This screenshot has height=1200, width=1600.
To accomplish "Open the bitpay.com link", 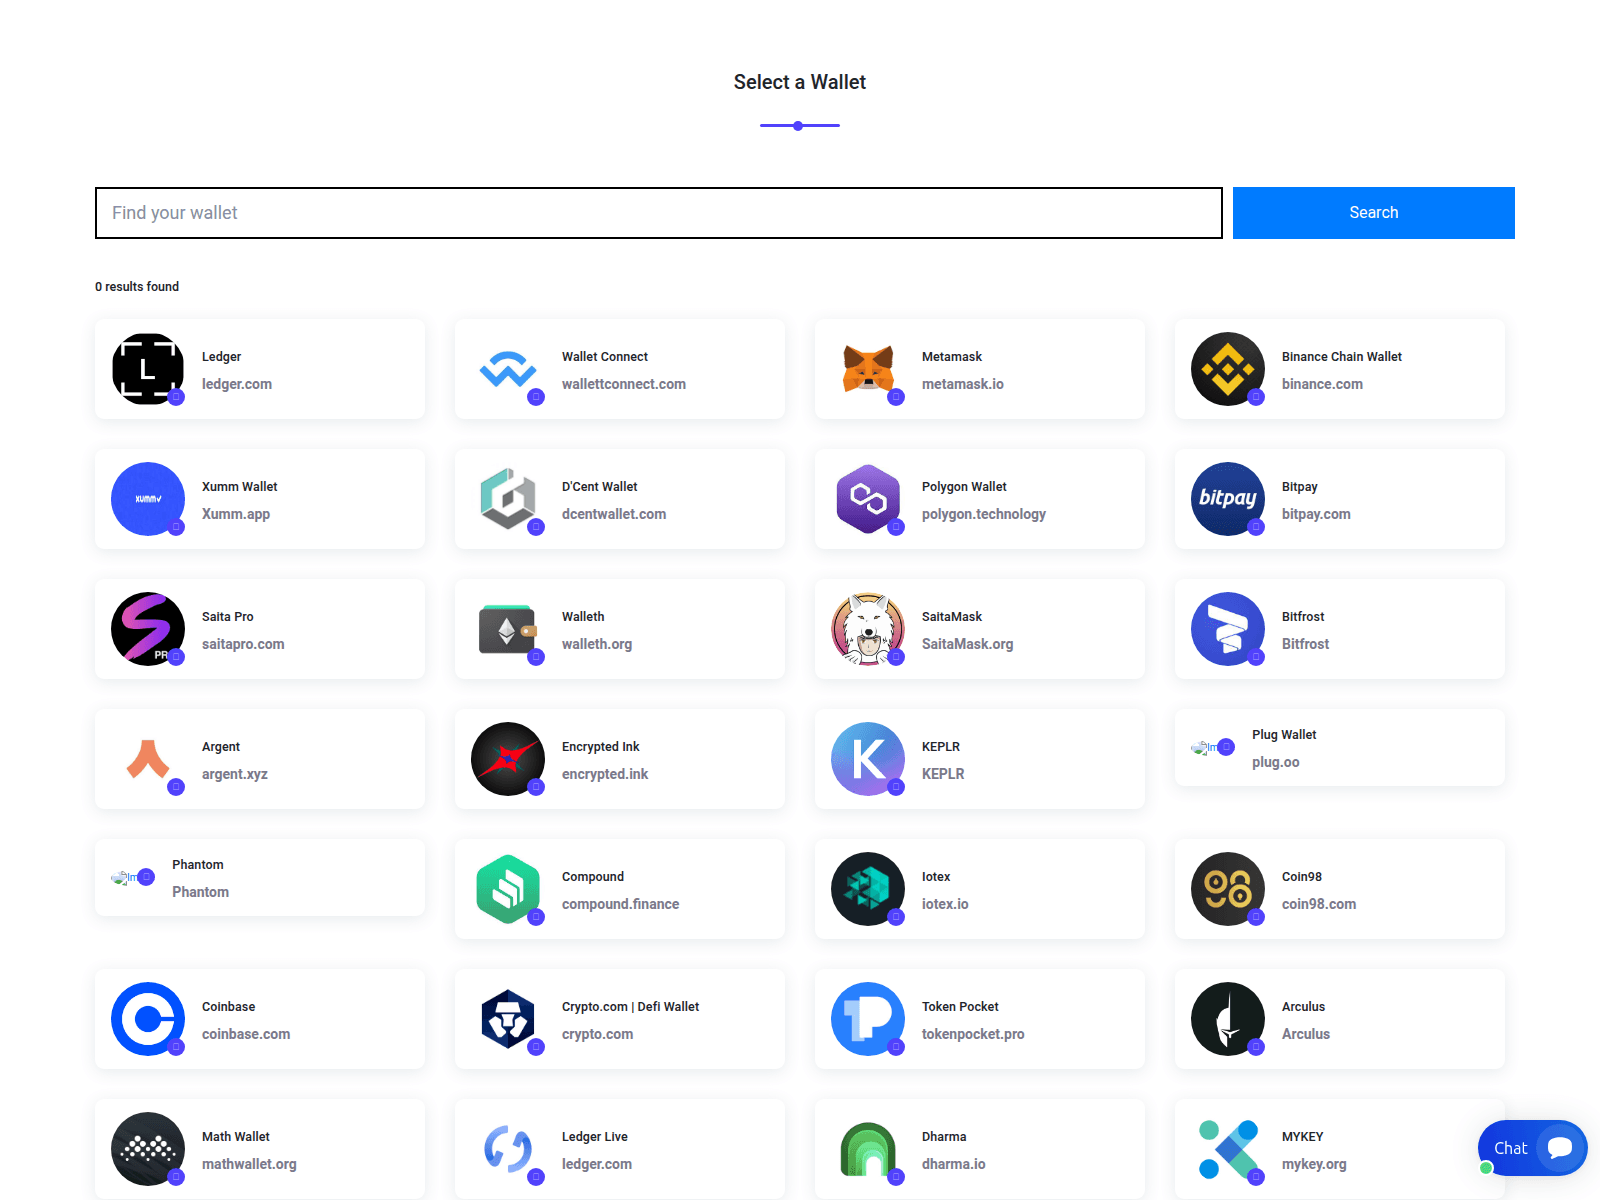I will tap(1316, 514).
